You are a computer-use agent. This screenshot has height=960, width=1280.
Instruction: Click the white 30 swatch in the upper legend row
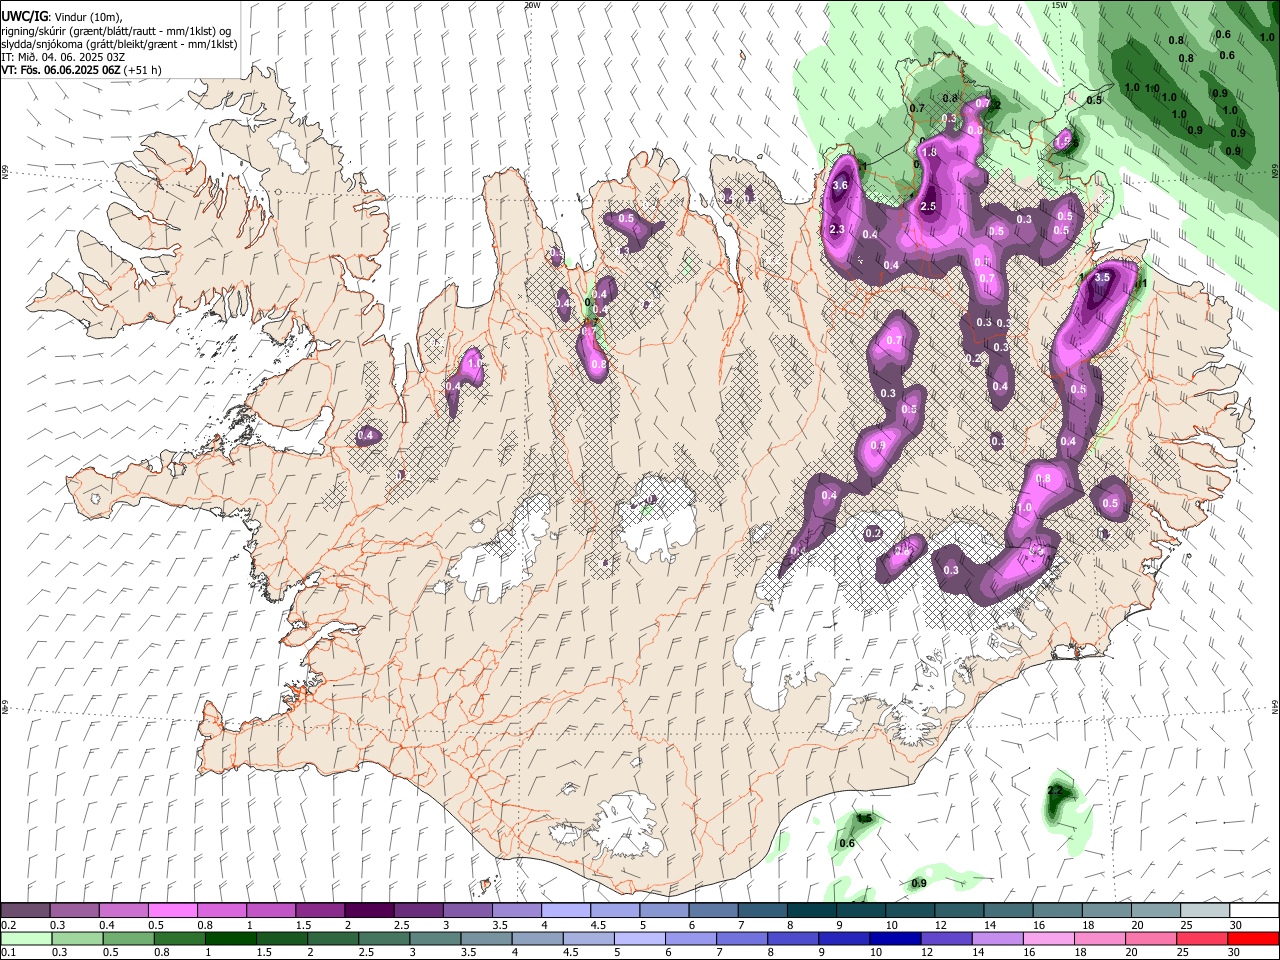(x=1254, y=911)
